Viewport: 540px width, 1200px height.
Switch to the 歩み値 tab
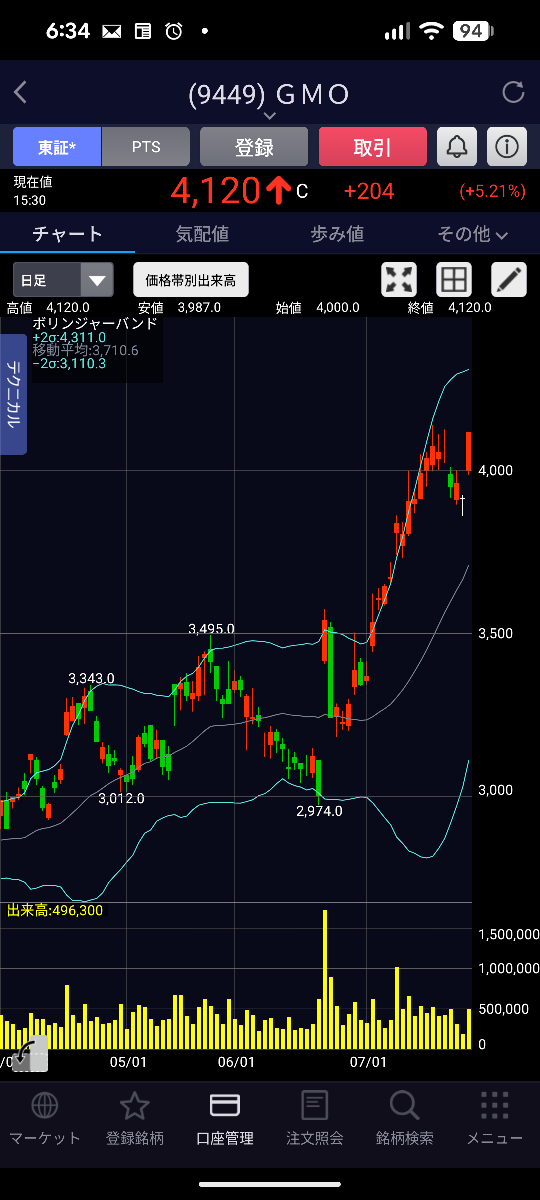pyautogui.click(x=337, y=234)
